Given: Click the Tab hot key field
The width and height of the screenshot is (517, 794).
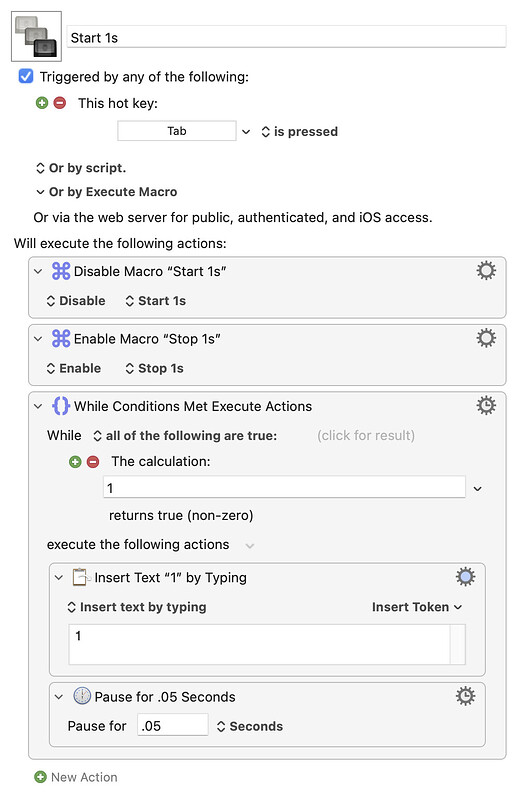Looking at the screenshot, I should click(x=177, y=131).
